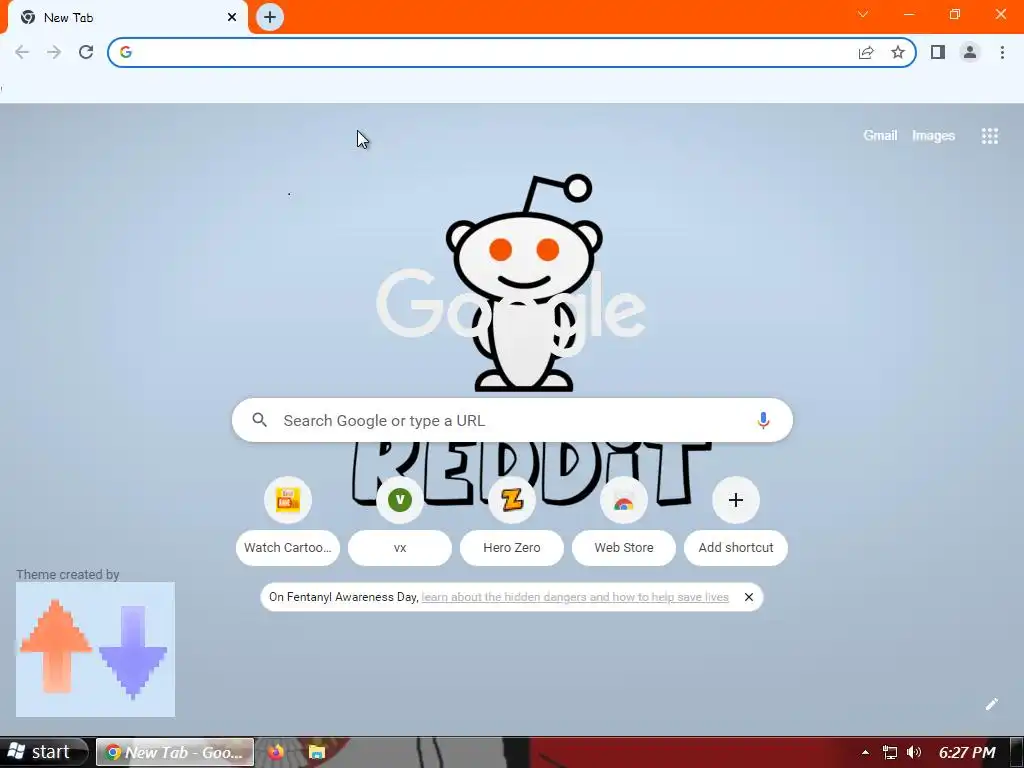Click the magnifier icon in search box
The height and width of the screenshot is (768, 1024).
click(x=259, y=420)
